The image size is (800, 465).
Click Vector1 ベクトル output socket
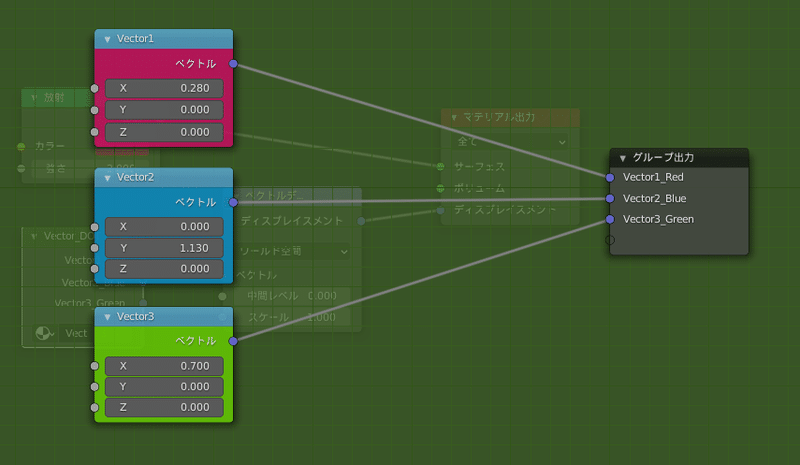233,64
